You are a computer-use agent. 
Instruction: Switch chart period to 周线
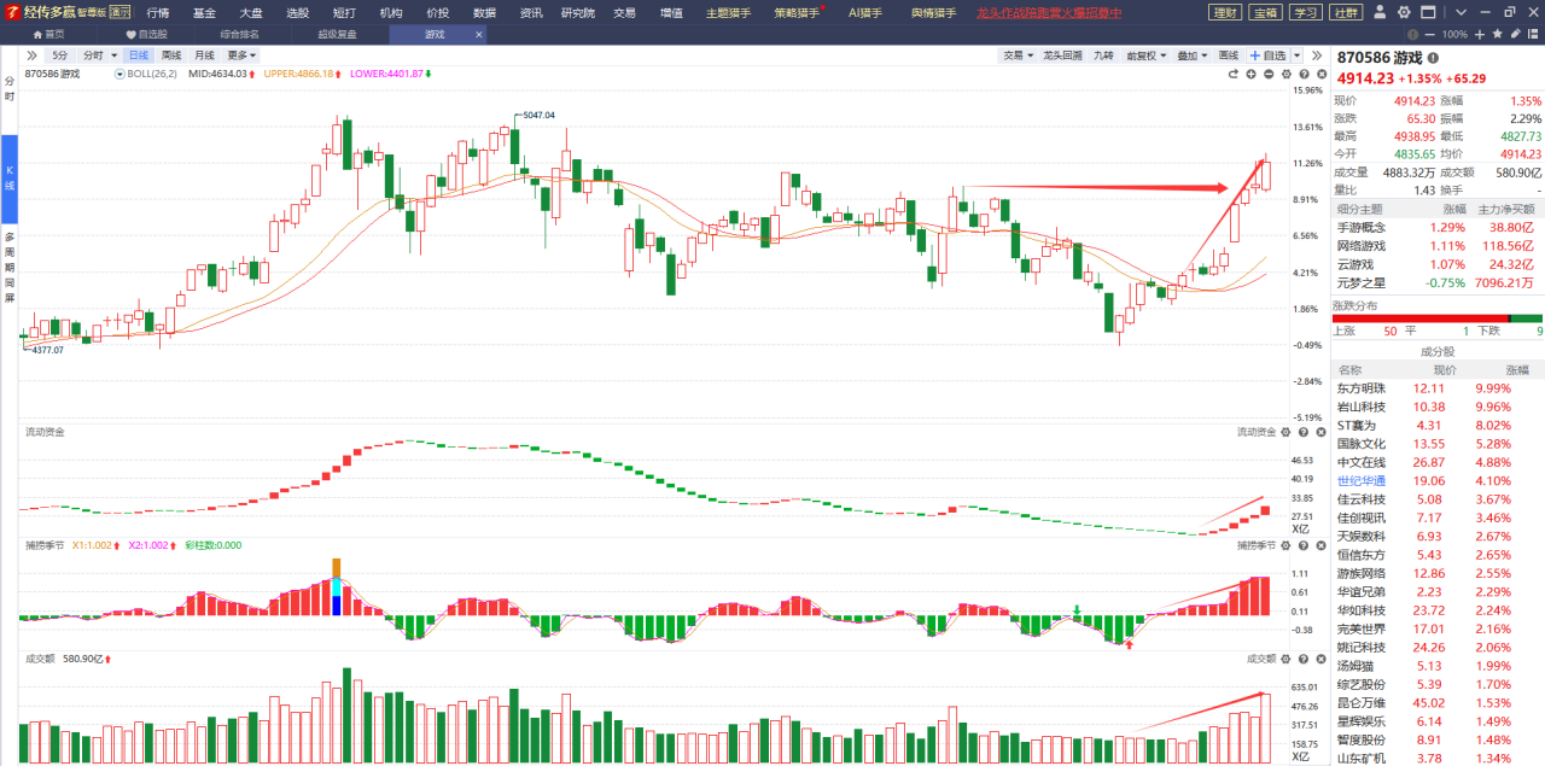[172, 56]
